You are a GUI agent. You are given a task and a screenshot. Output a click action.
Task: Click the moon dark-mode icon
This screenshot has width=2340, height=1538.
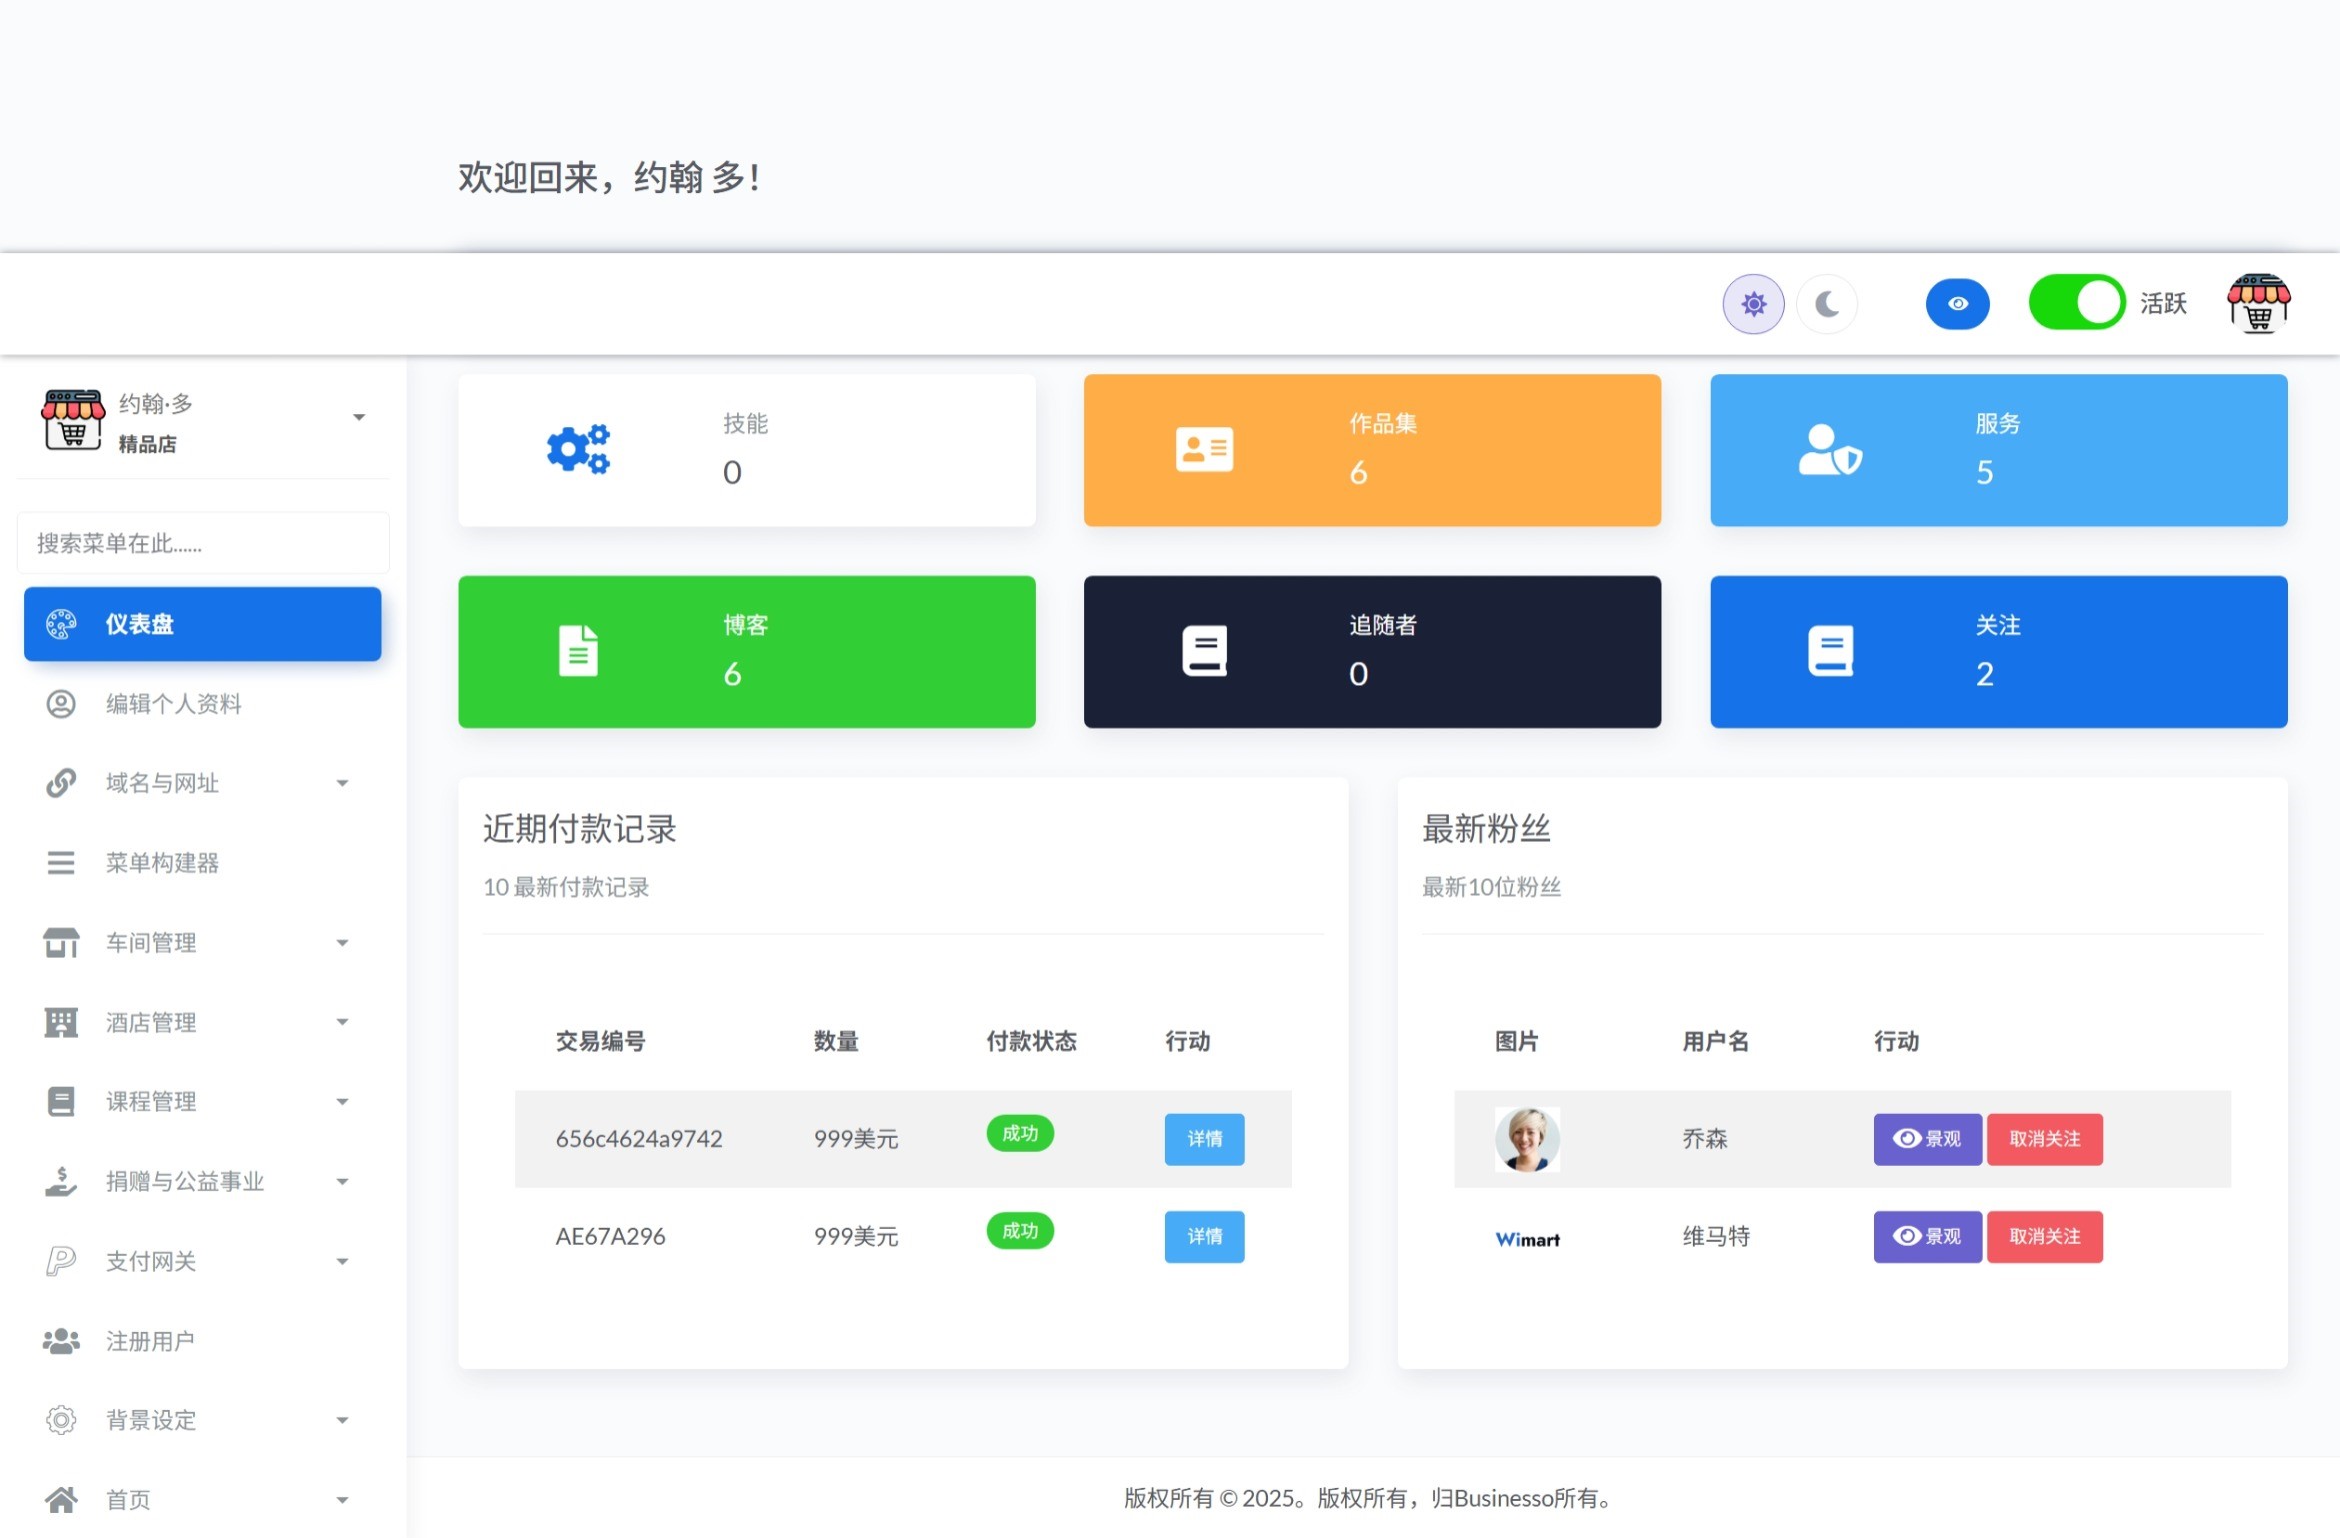point(1827,304)
